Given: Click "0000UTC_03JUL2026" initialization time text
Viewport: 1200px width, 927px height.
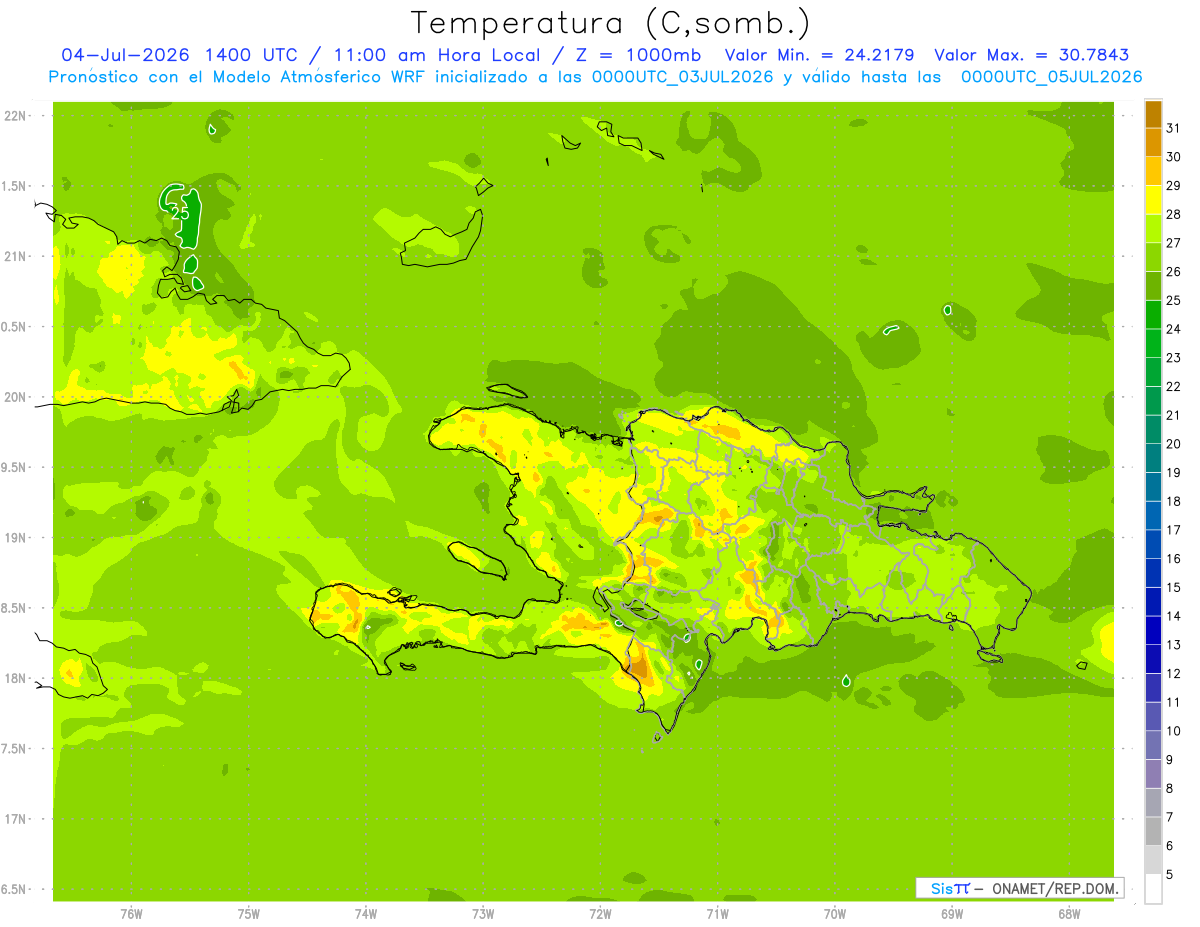Looking at the screenshot, I should (683, 77).
